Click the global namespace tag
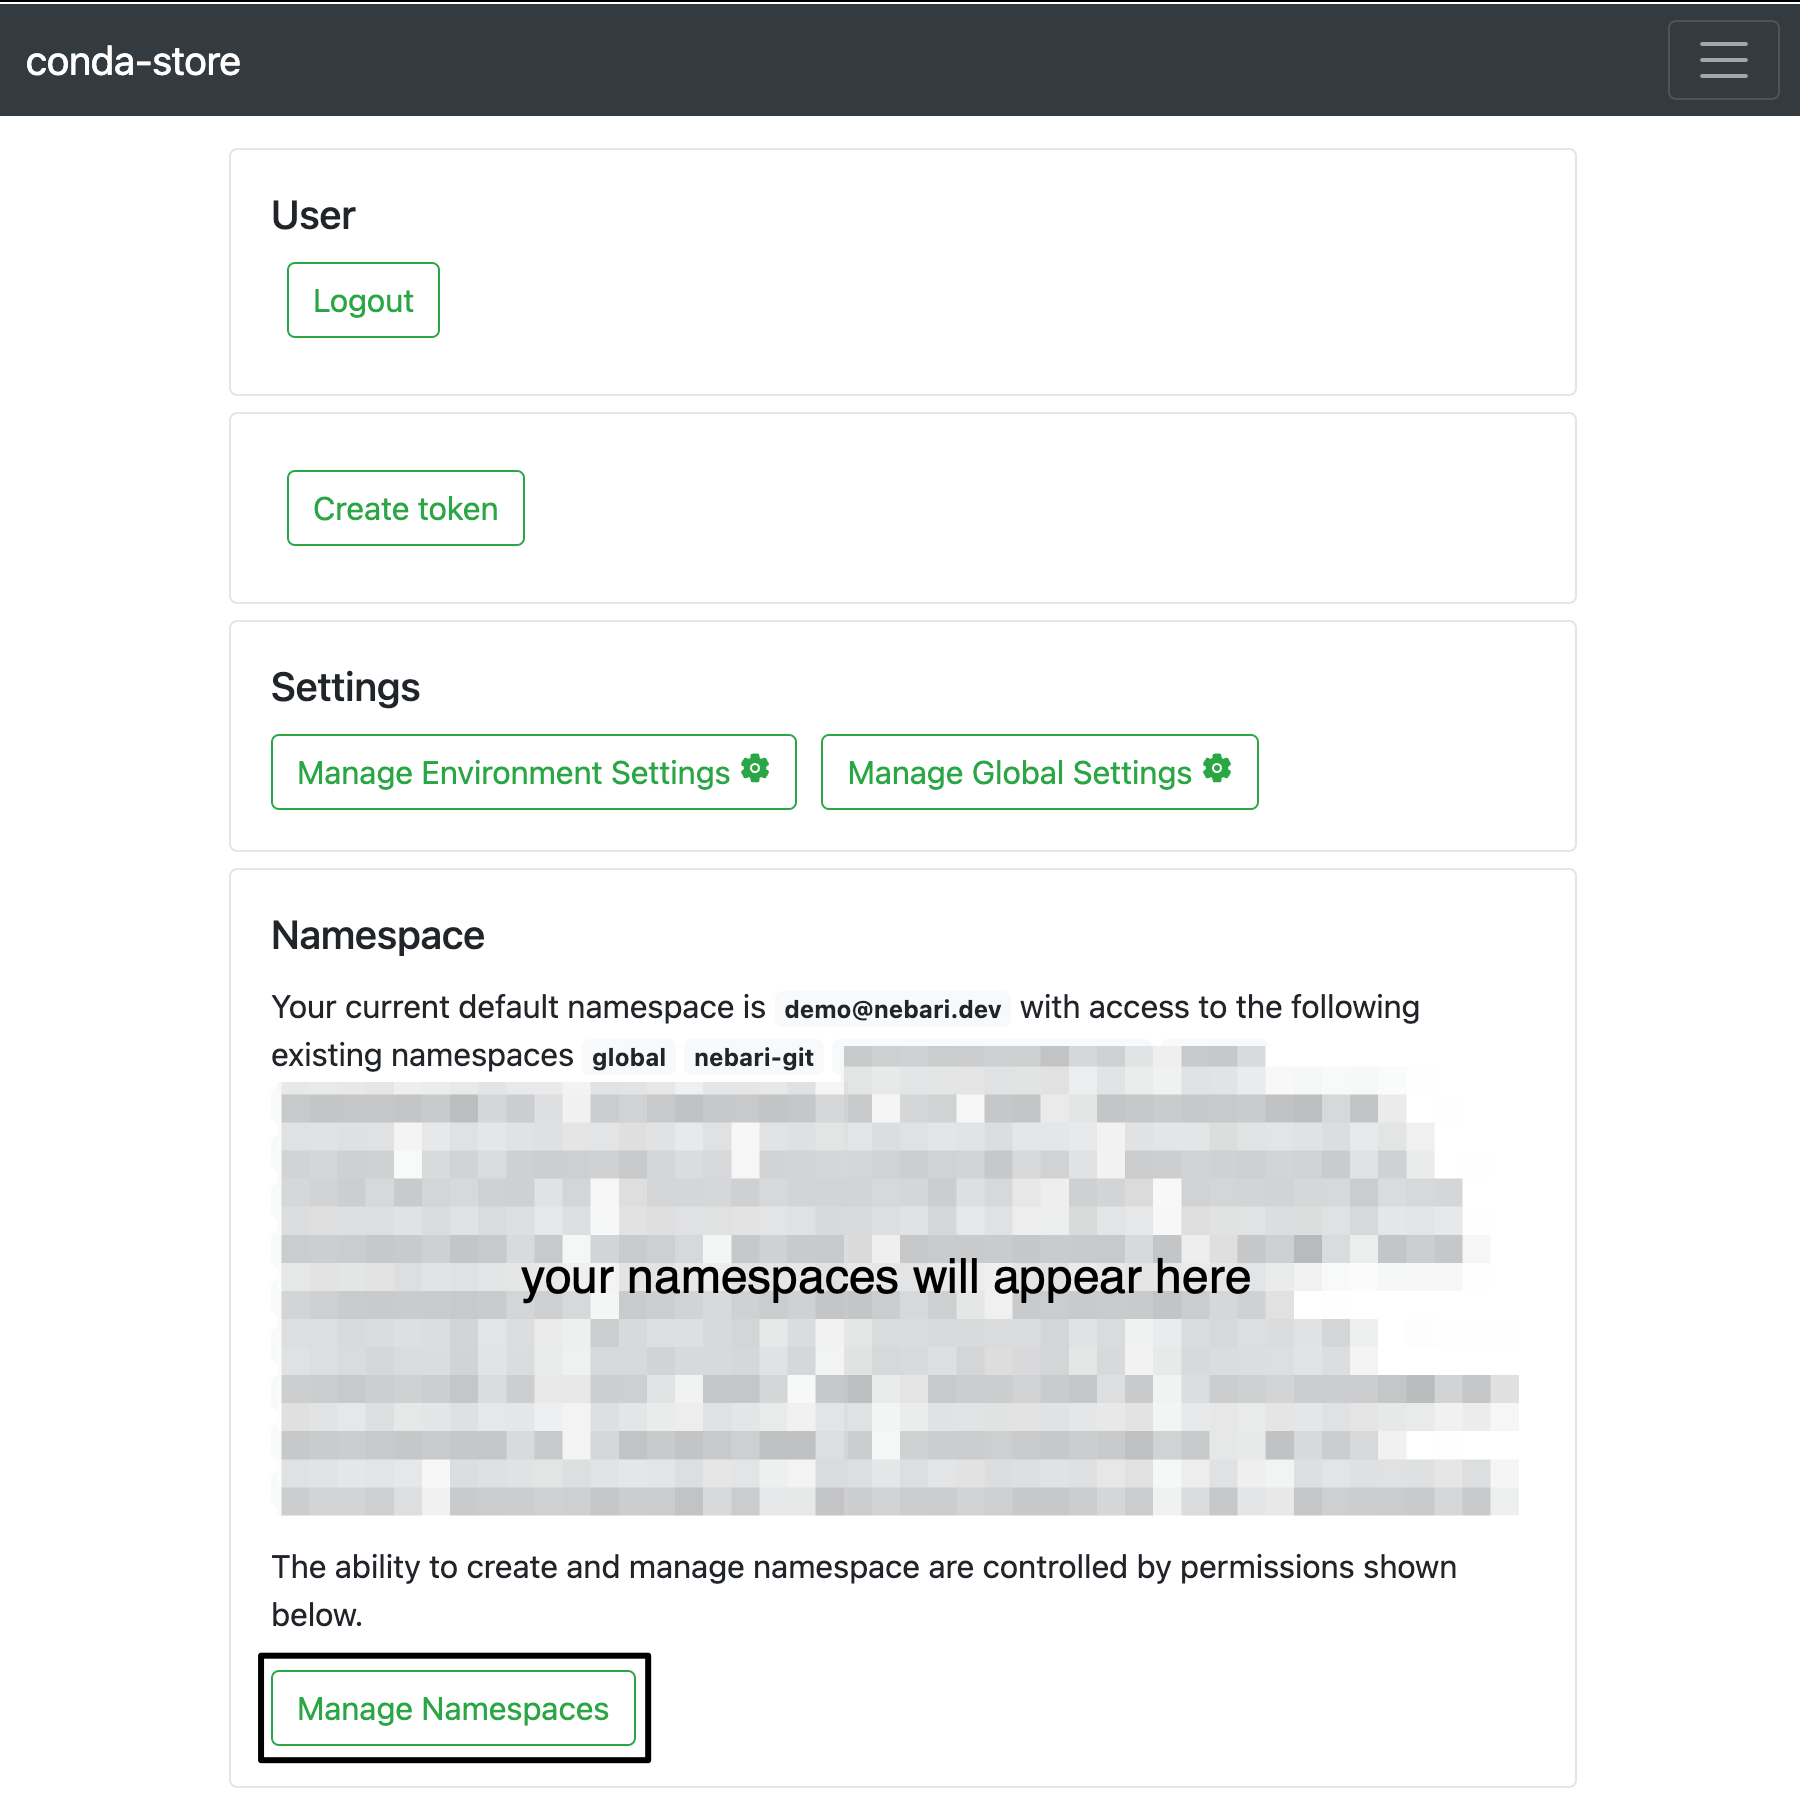This screenshot has width=1800, height=1796. tap(628, 1057)
